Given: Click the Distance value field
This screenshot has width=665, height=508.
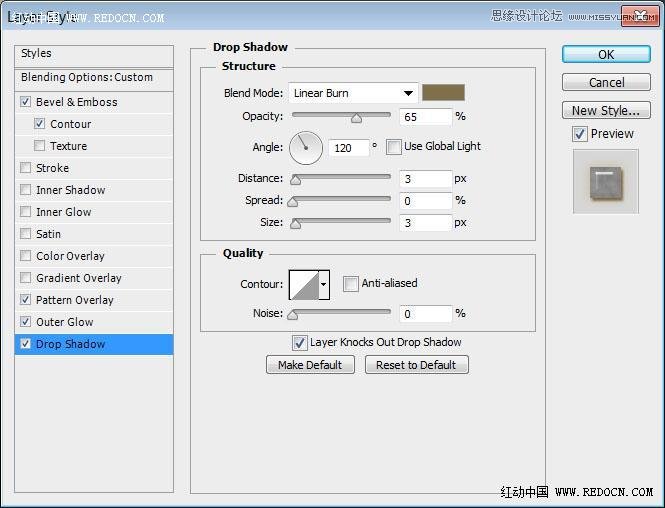Looking at the screenshot, I should pos(425,179).
